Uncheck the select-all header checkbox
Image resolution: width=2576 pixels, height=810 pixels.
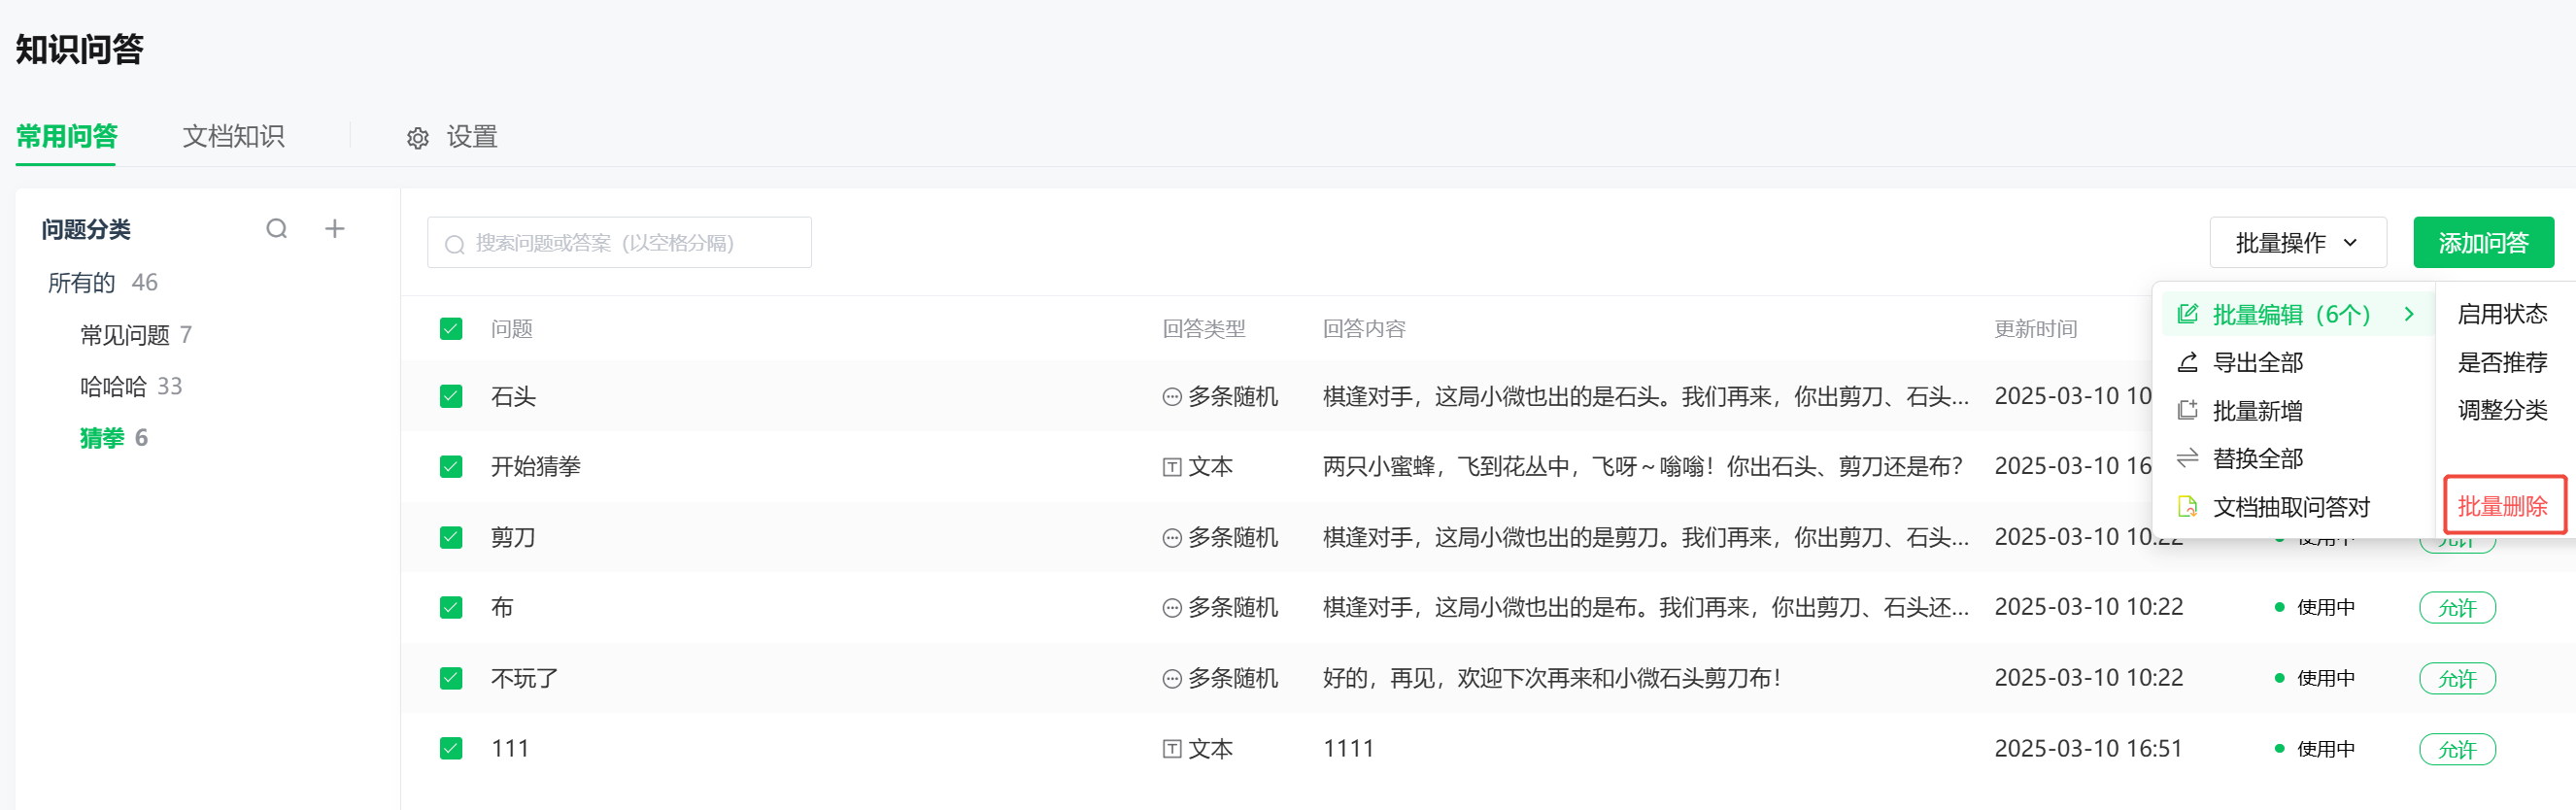(x=451, y=329)
